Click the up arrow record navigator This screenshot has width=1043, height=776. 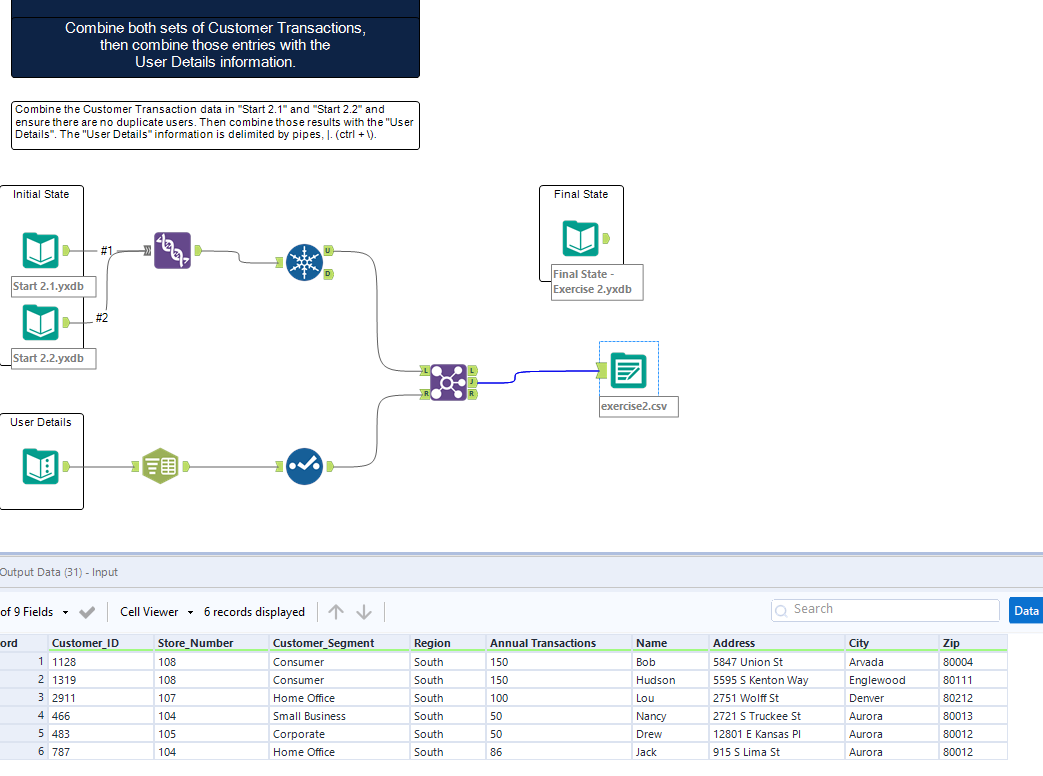(336, 612)
